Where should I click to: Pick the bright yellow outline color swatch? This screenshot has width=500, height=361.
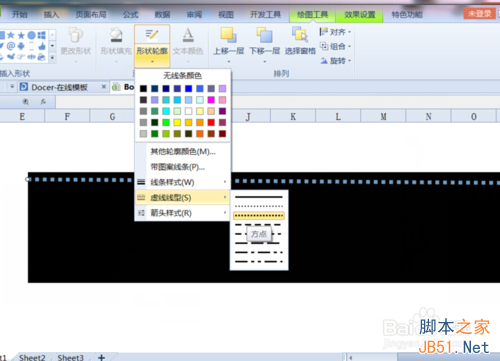point(177,122)
